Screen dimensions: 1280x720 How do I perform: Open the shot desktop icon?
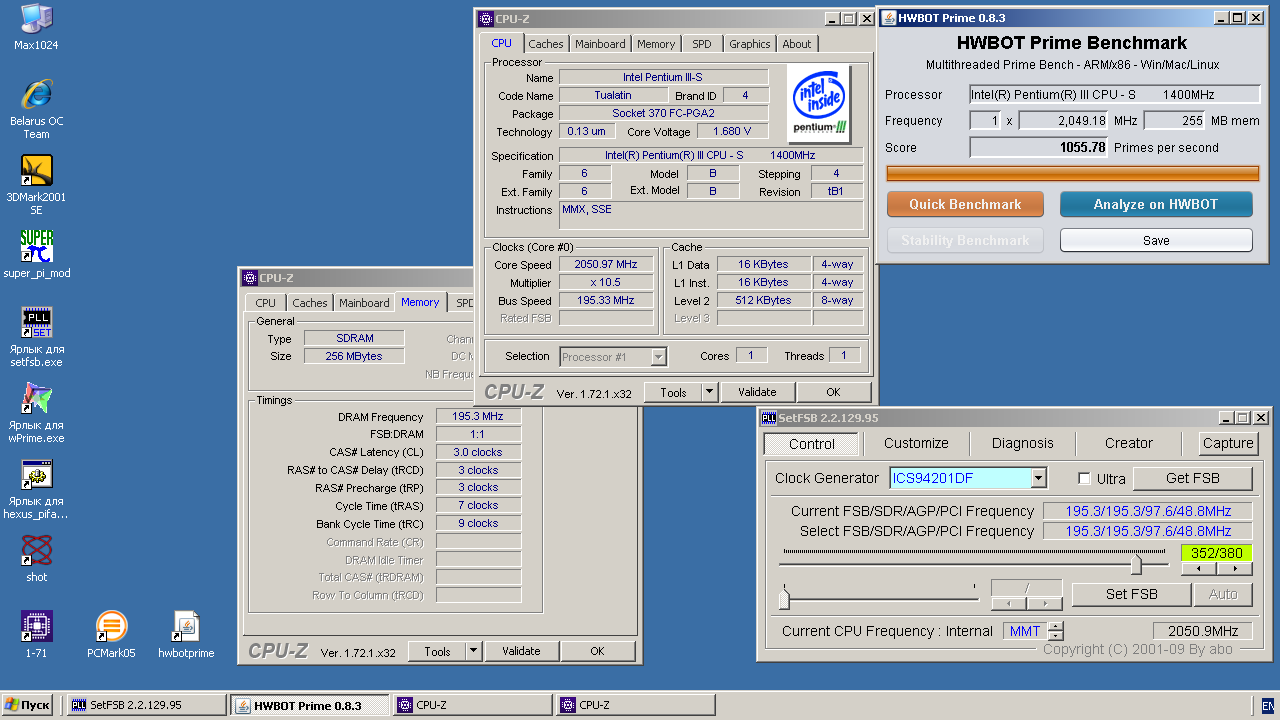(x=36, y=558)
